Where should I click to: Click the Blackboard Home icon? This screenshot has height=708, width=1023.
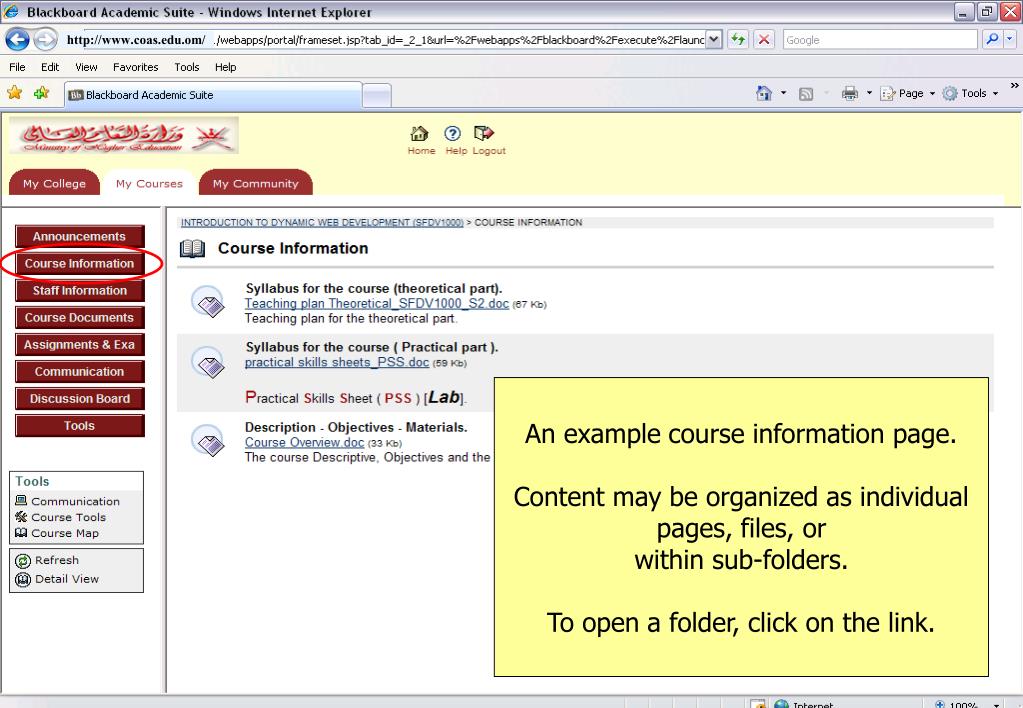(419, 135)
